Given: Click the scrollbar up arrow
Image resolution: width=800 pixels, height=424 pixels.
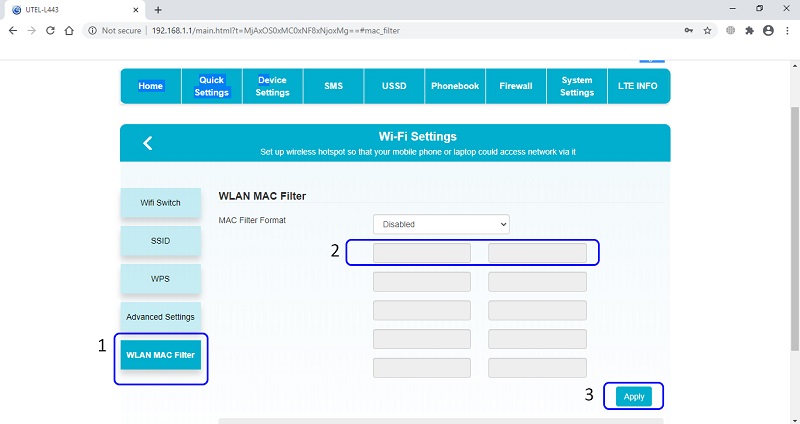Looking at the screenshot, I should point(794,66).
